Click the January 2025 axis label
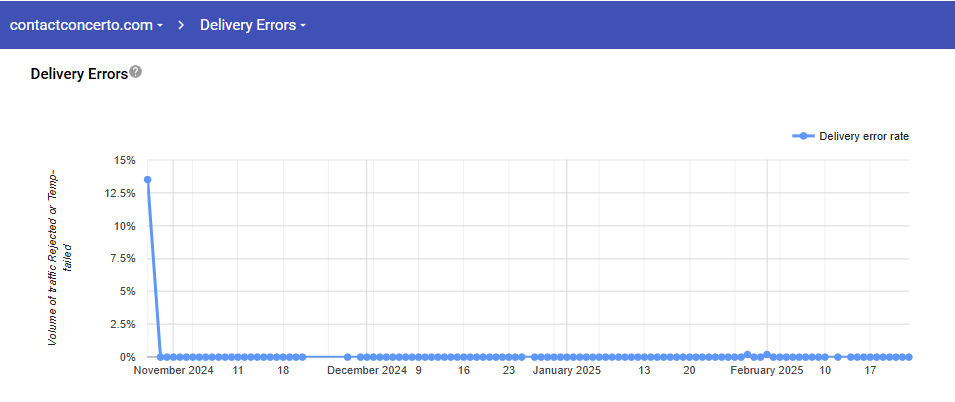The image size is (955, 402). click(x=566, y=370)
